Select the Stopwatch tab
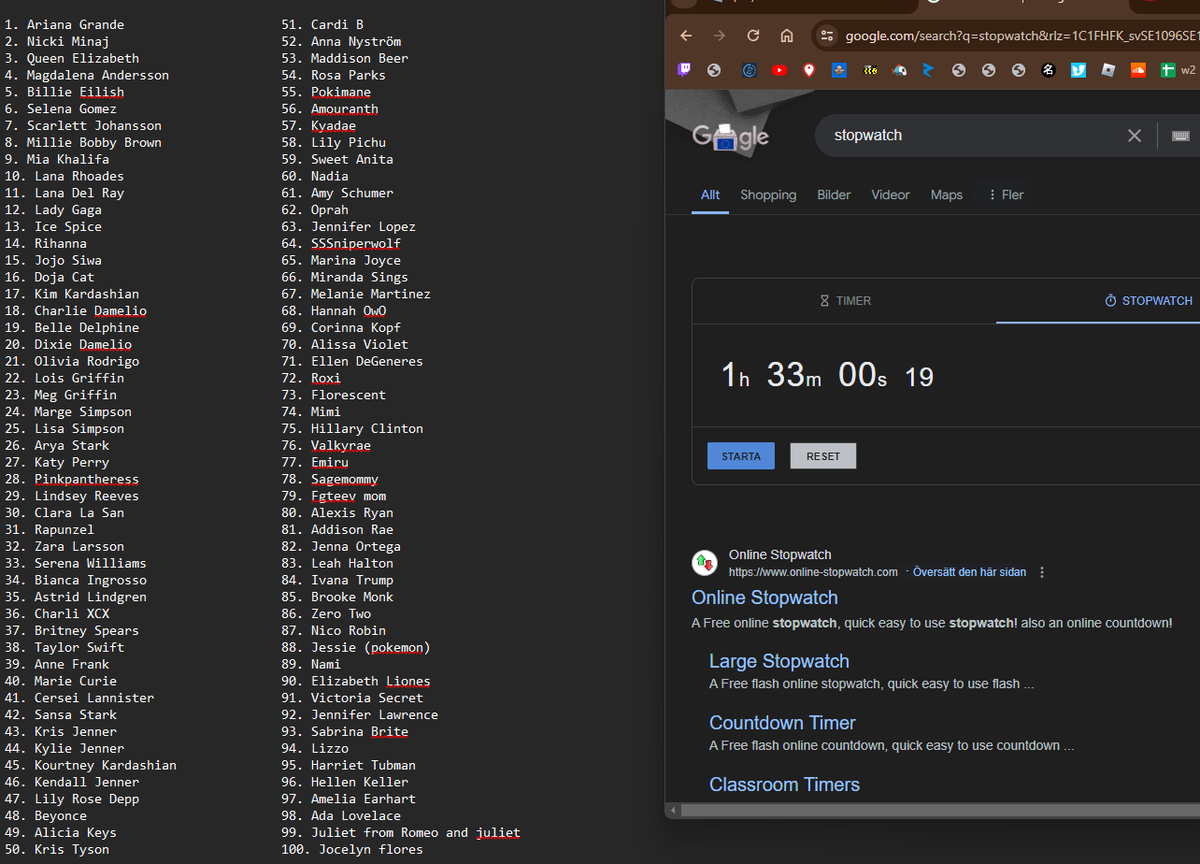The width and height of the screenshot is (1200, 864). [x=1148, y=301]
